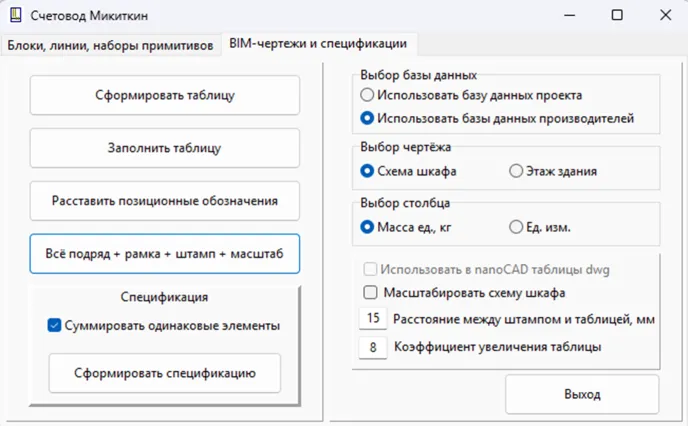
Task: Click the app icon in the title bar
Action: 13,15
